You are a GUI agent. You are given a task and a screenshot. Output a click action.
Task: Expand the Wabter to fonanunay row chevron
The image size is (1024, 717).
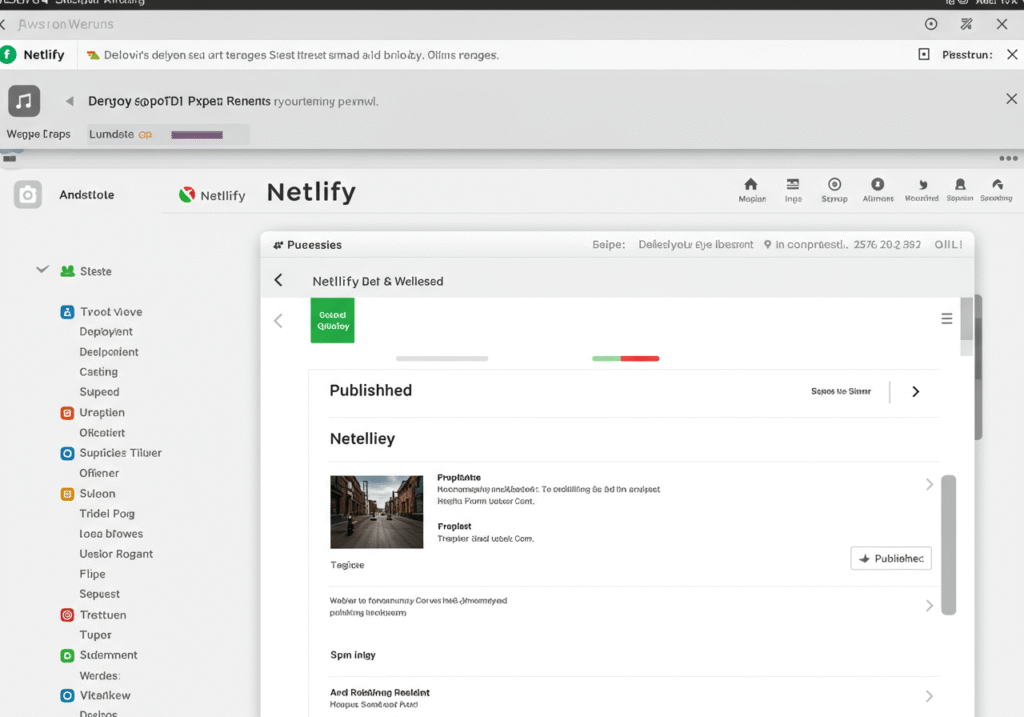pyautogui.click(x=929, y=606)
